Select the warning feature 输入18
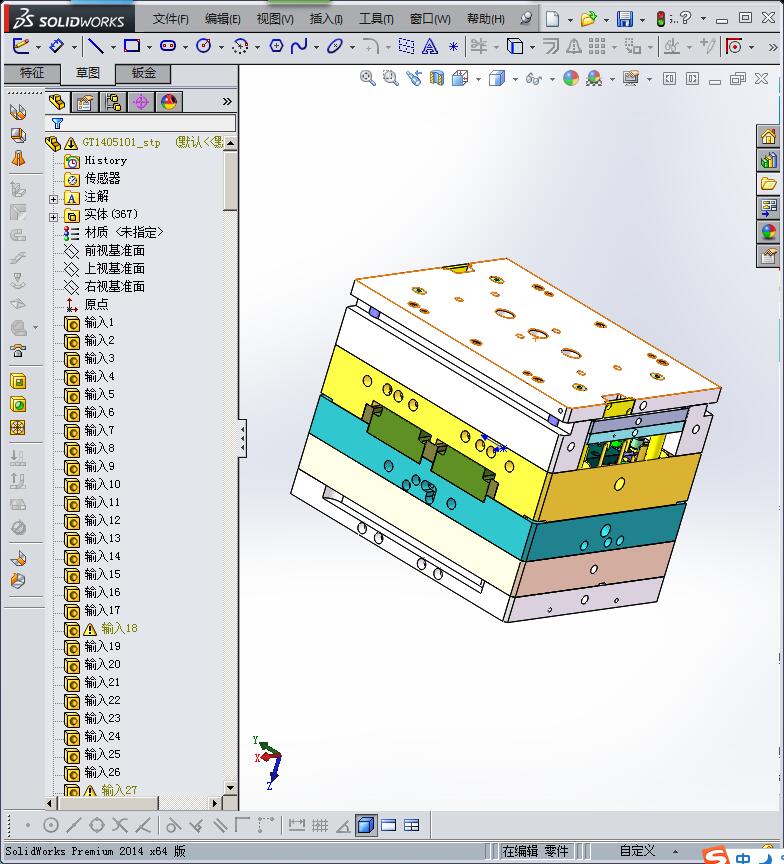 coord(119,628)
